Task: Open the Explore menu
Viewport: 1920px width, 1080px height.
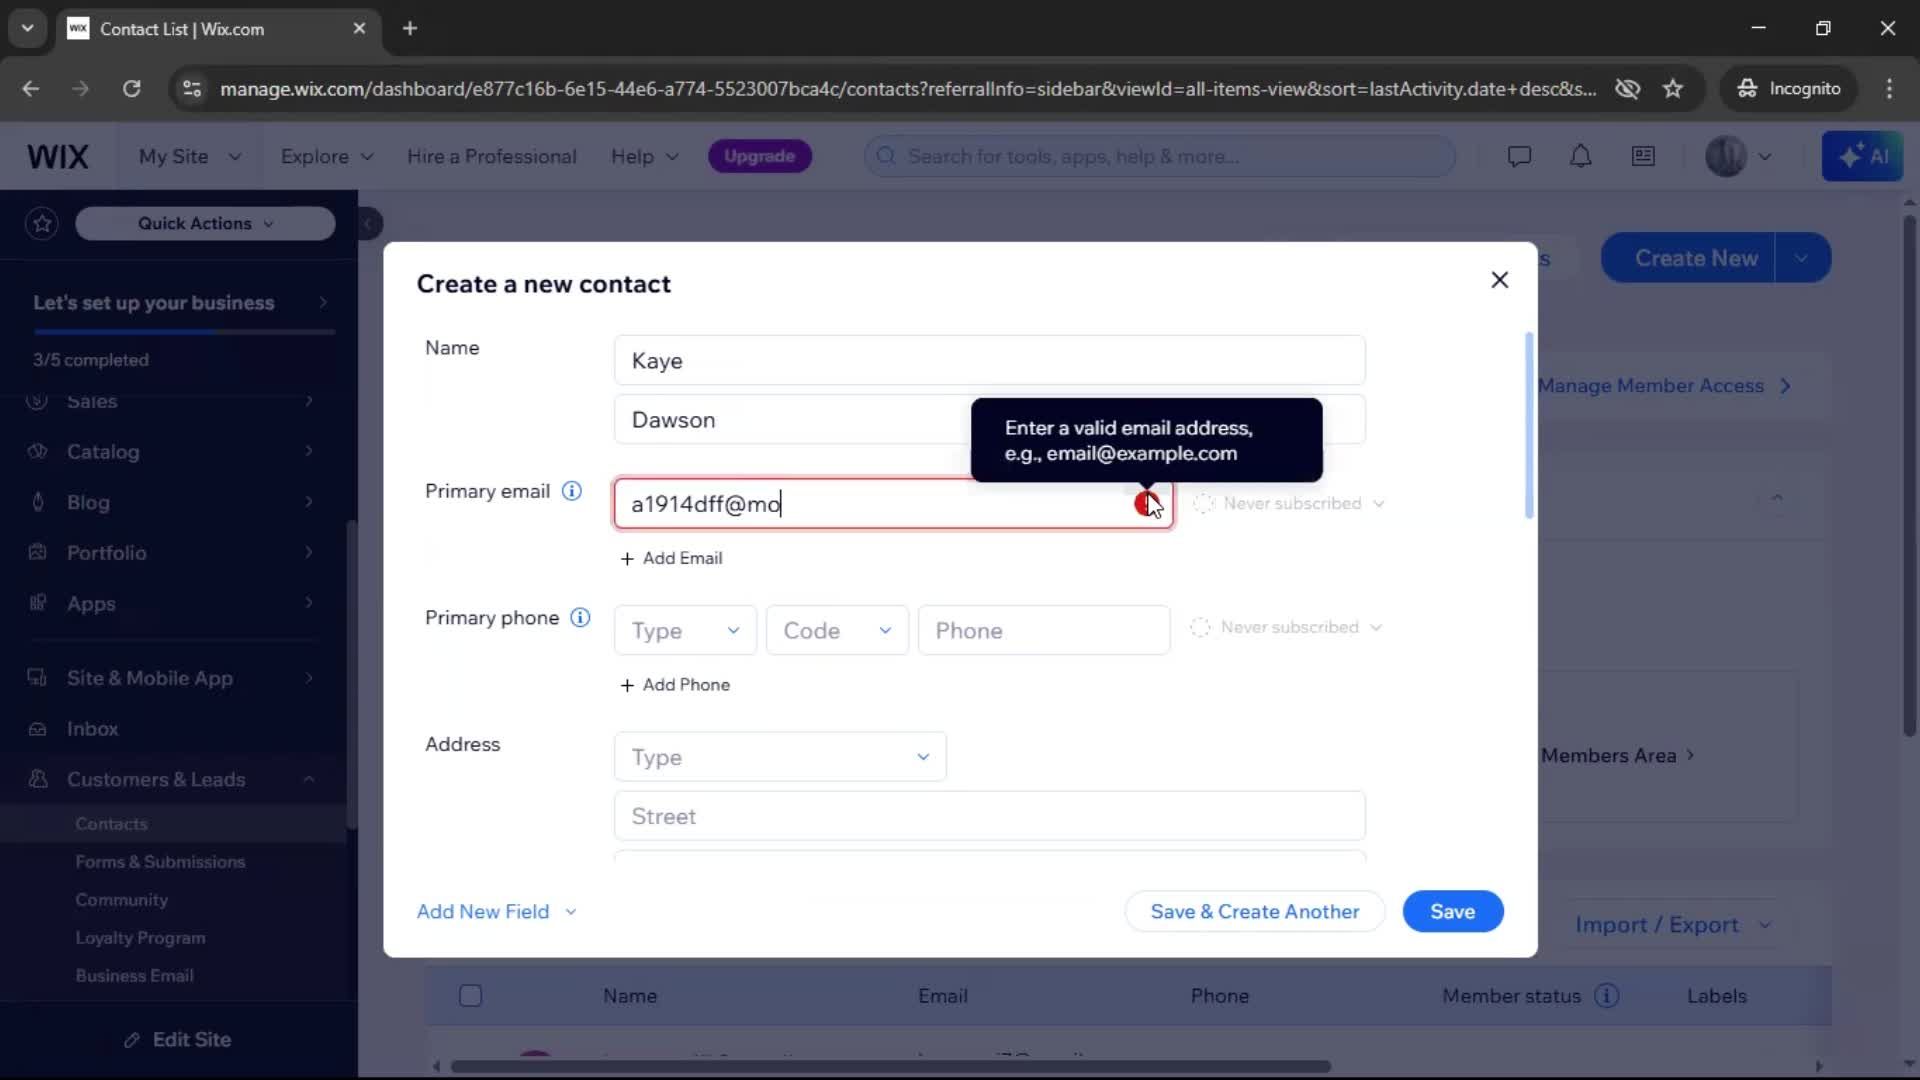Action: (327, 157)
